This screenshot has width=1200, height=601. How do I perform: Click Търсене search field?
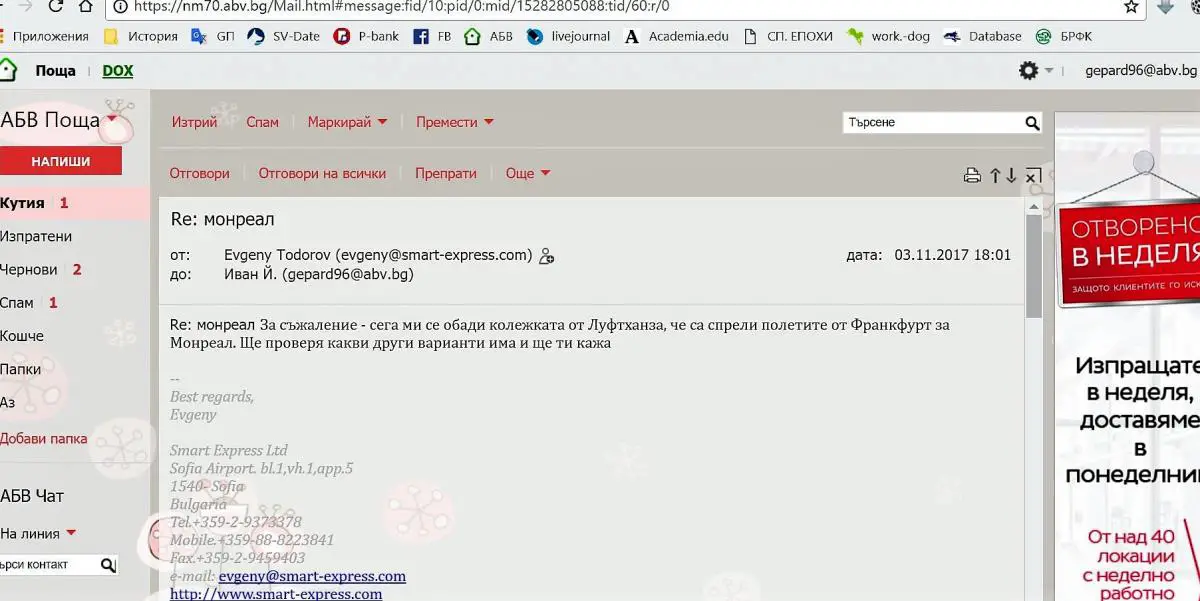tap(932, 123)
